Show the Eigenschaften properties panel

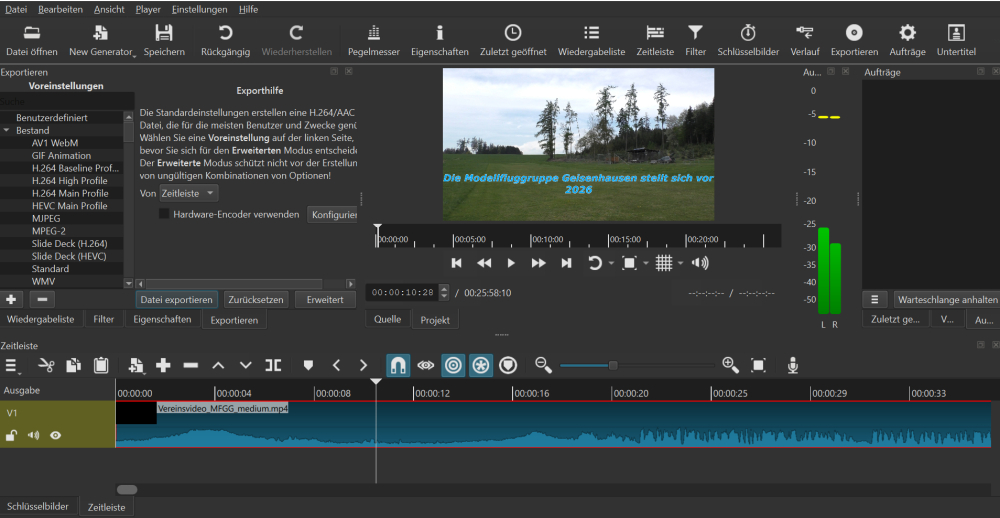point(439,41)
